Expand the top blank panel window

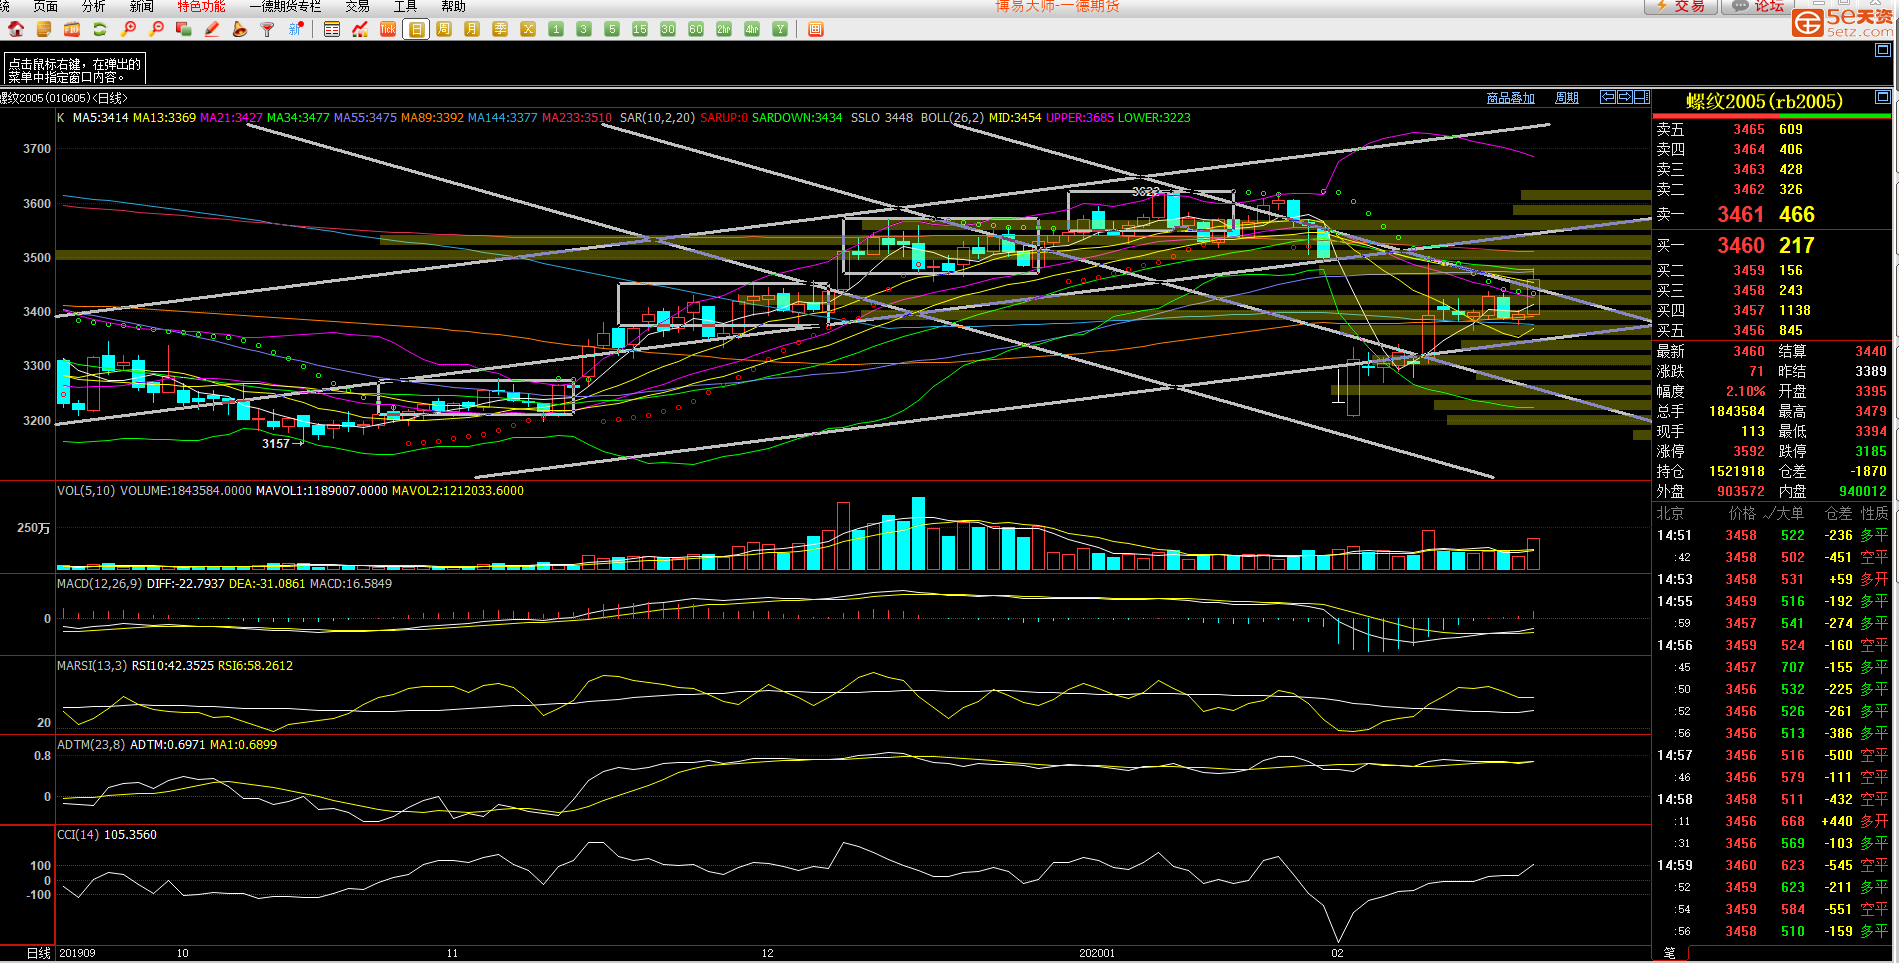[x=1882, y=50]
